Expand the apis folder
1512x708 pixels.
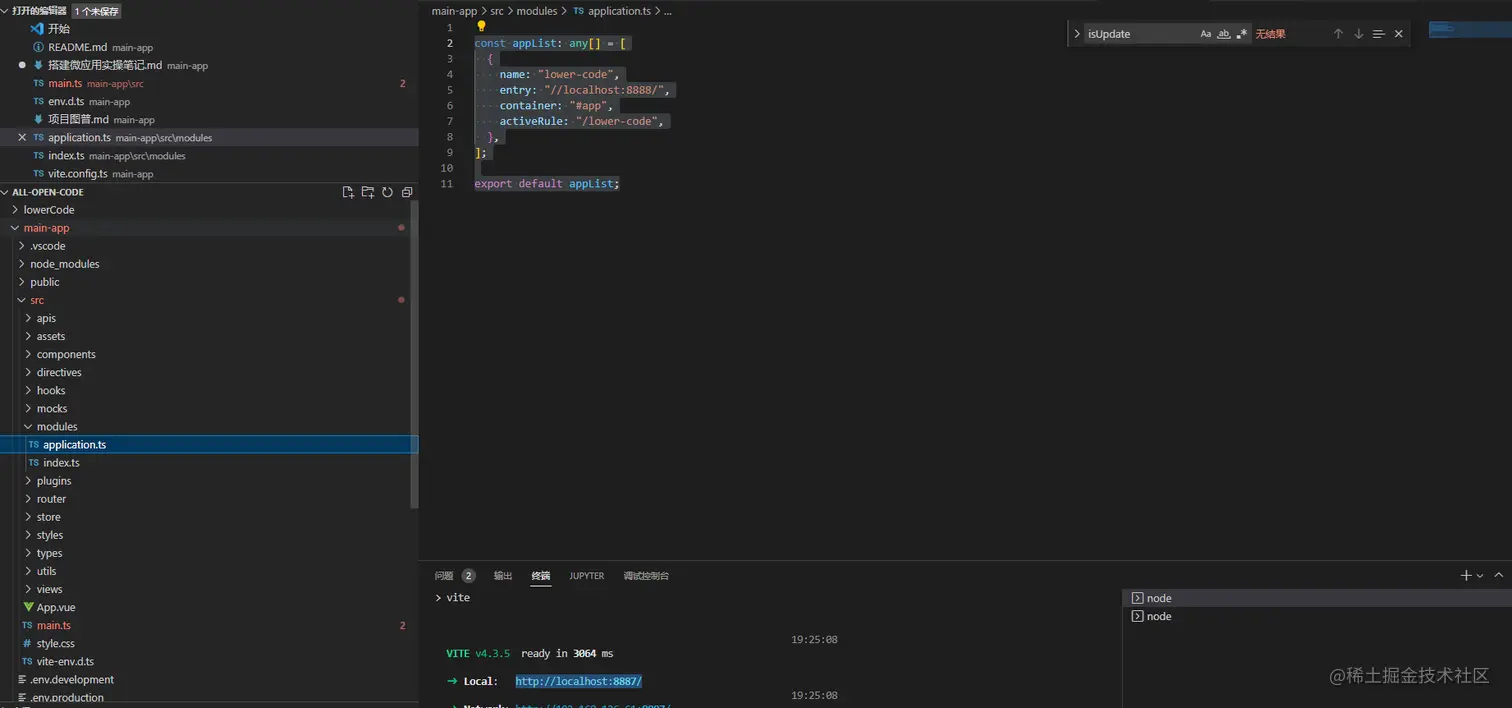(209, 318)
